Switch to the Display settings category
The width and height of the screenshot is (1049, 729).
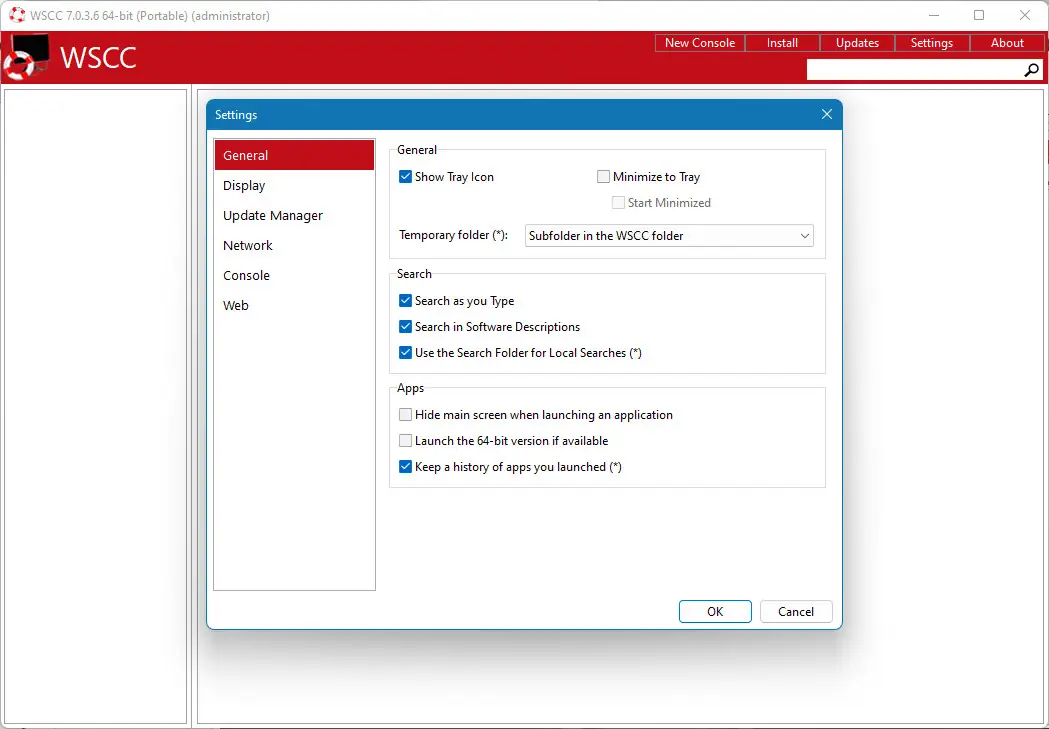[x=294, y=185]
